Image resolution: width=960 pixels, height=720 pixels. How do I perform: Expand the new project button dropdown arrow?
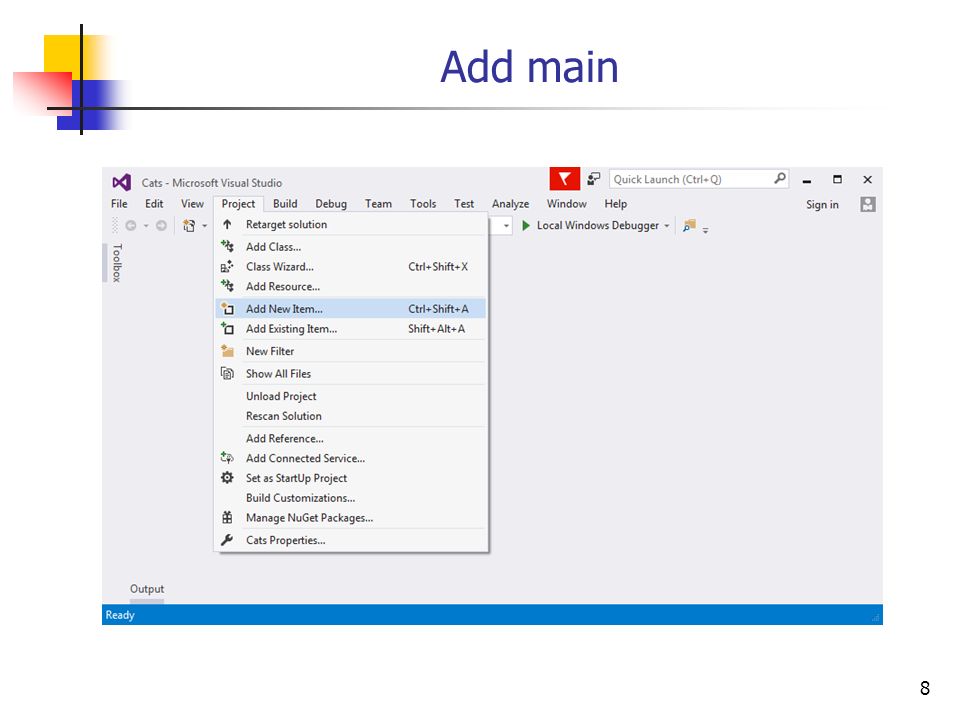(204, 226)
